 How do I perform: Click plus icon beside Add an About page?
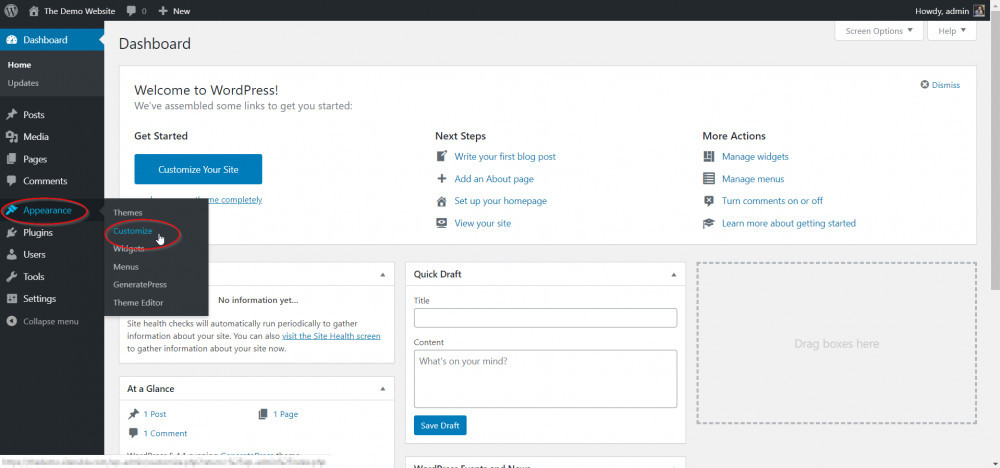pyautogui.click(x=441, y=179)
